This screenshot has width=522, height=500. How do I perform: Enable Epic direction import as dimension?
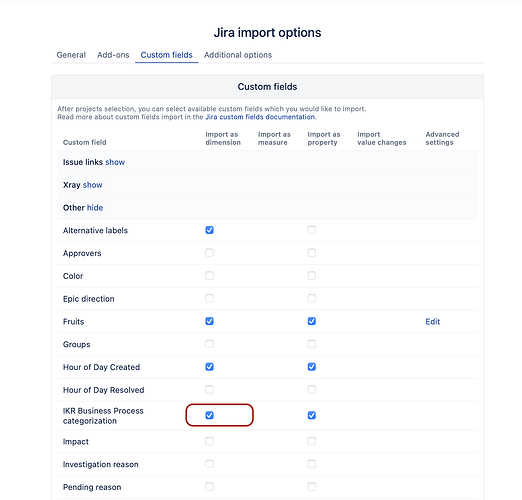(209, 298)
